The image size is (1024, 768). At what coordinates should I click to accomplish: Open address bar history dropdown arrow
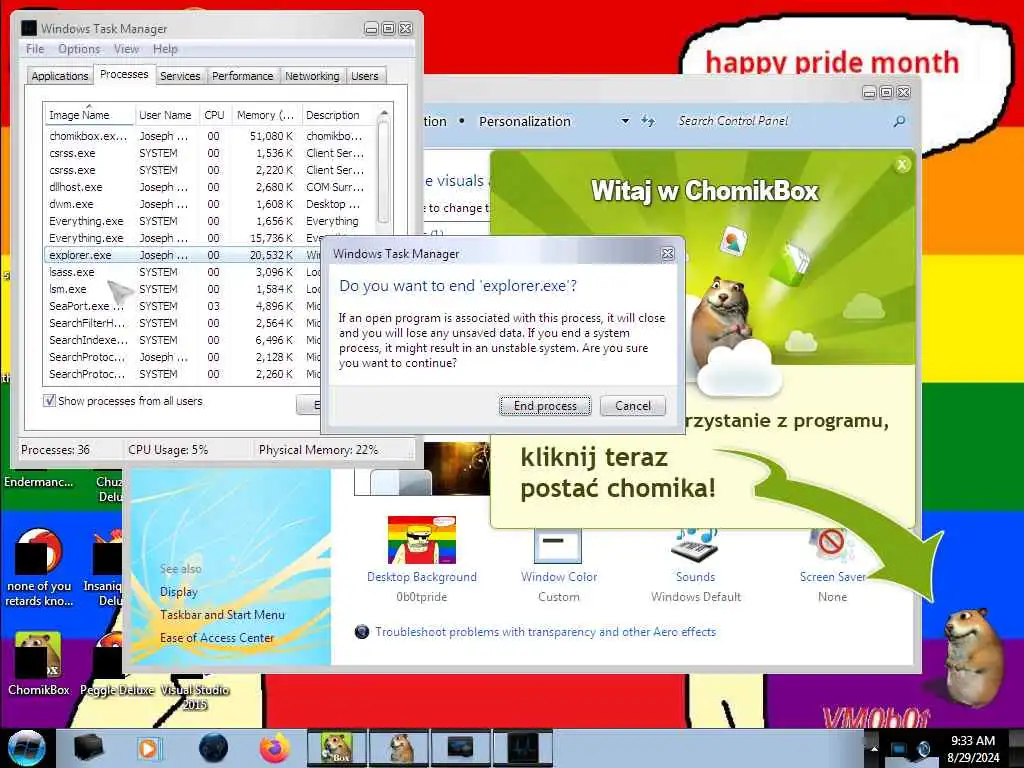[x=625, y=121]
